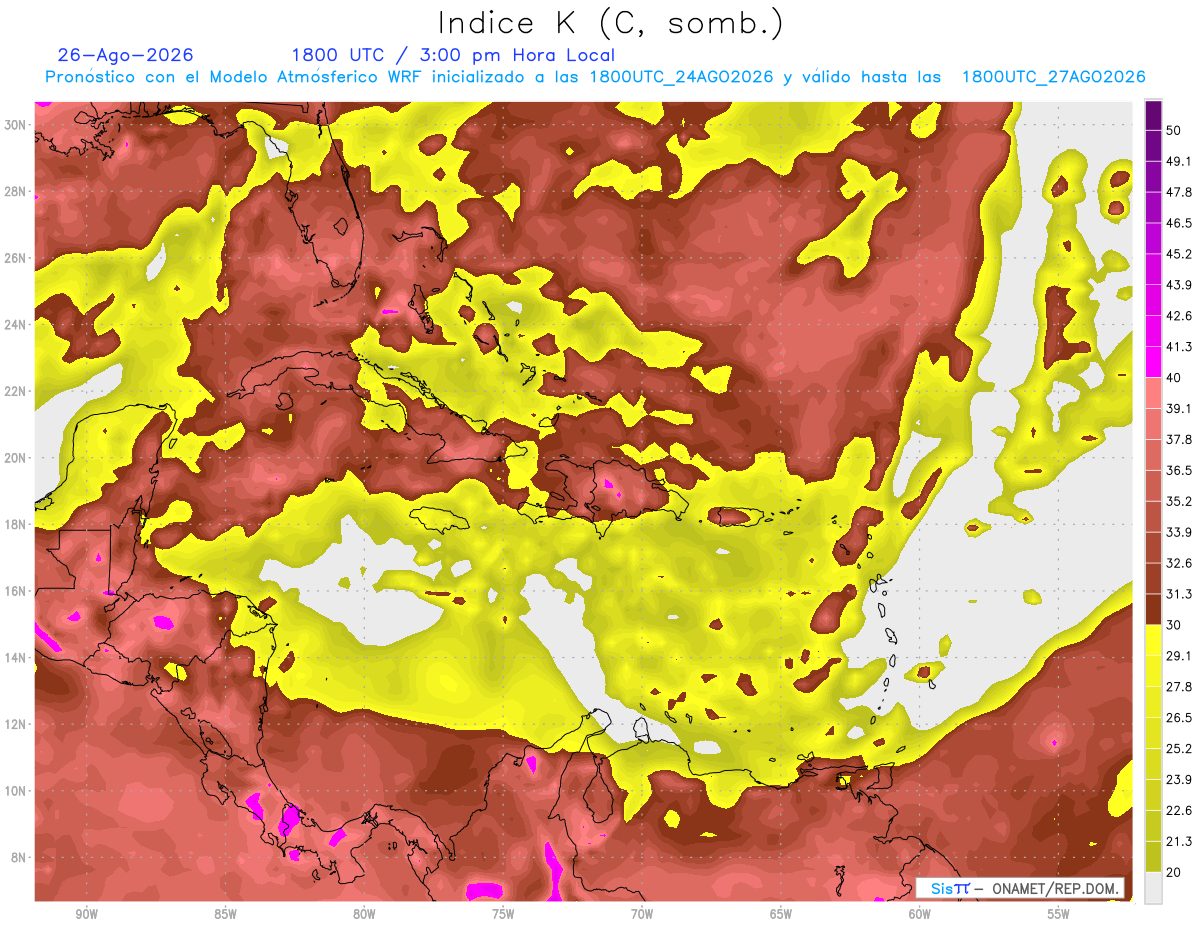The image size is (1200, 927).
Task: Click the colorbar value "37.8"
Action: [x=1179, y=439]
